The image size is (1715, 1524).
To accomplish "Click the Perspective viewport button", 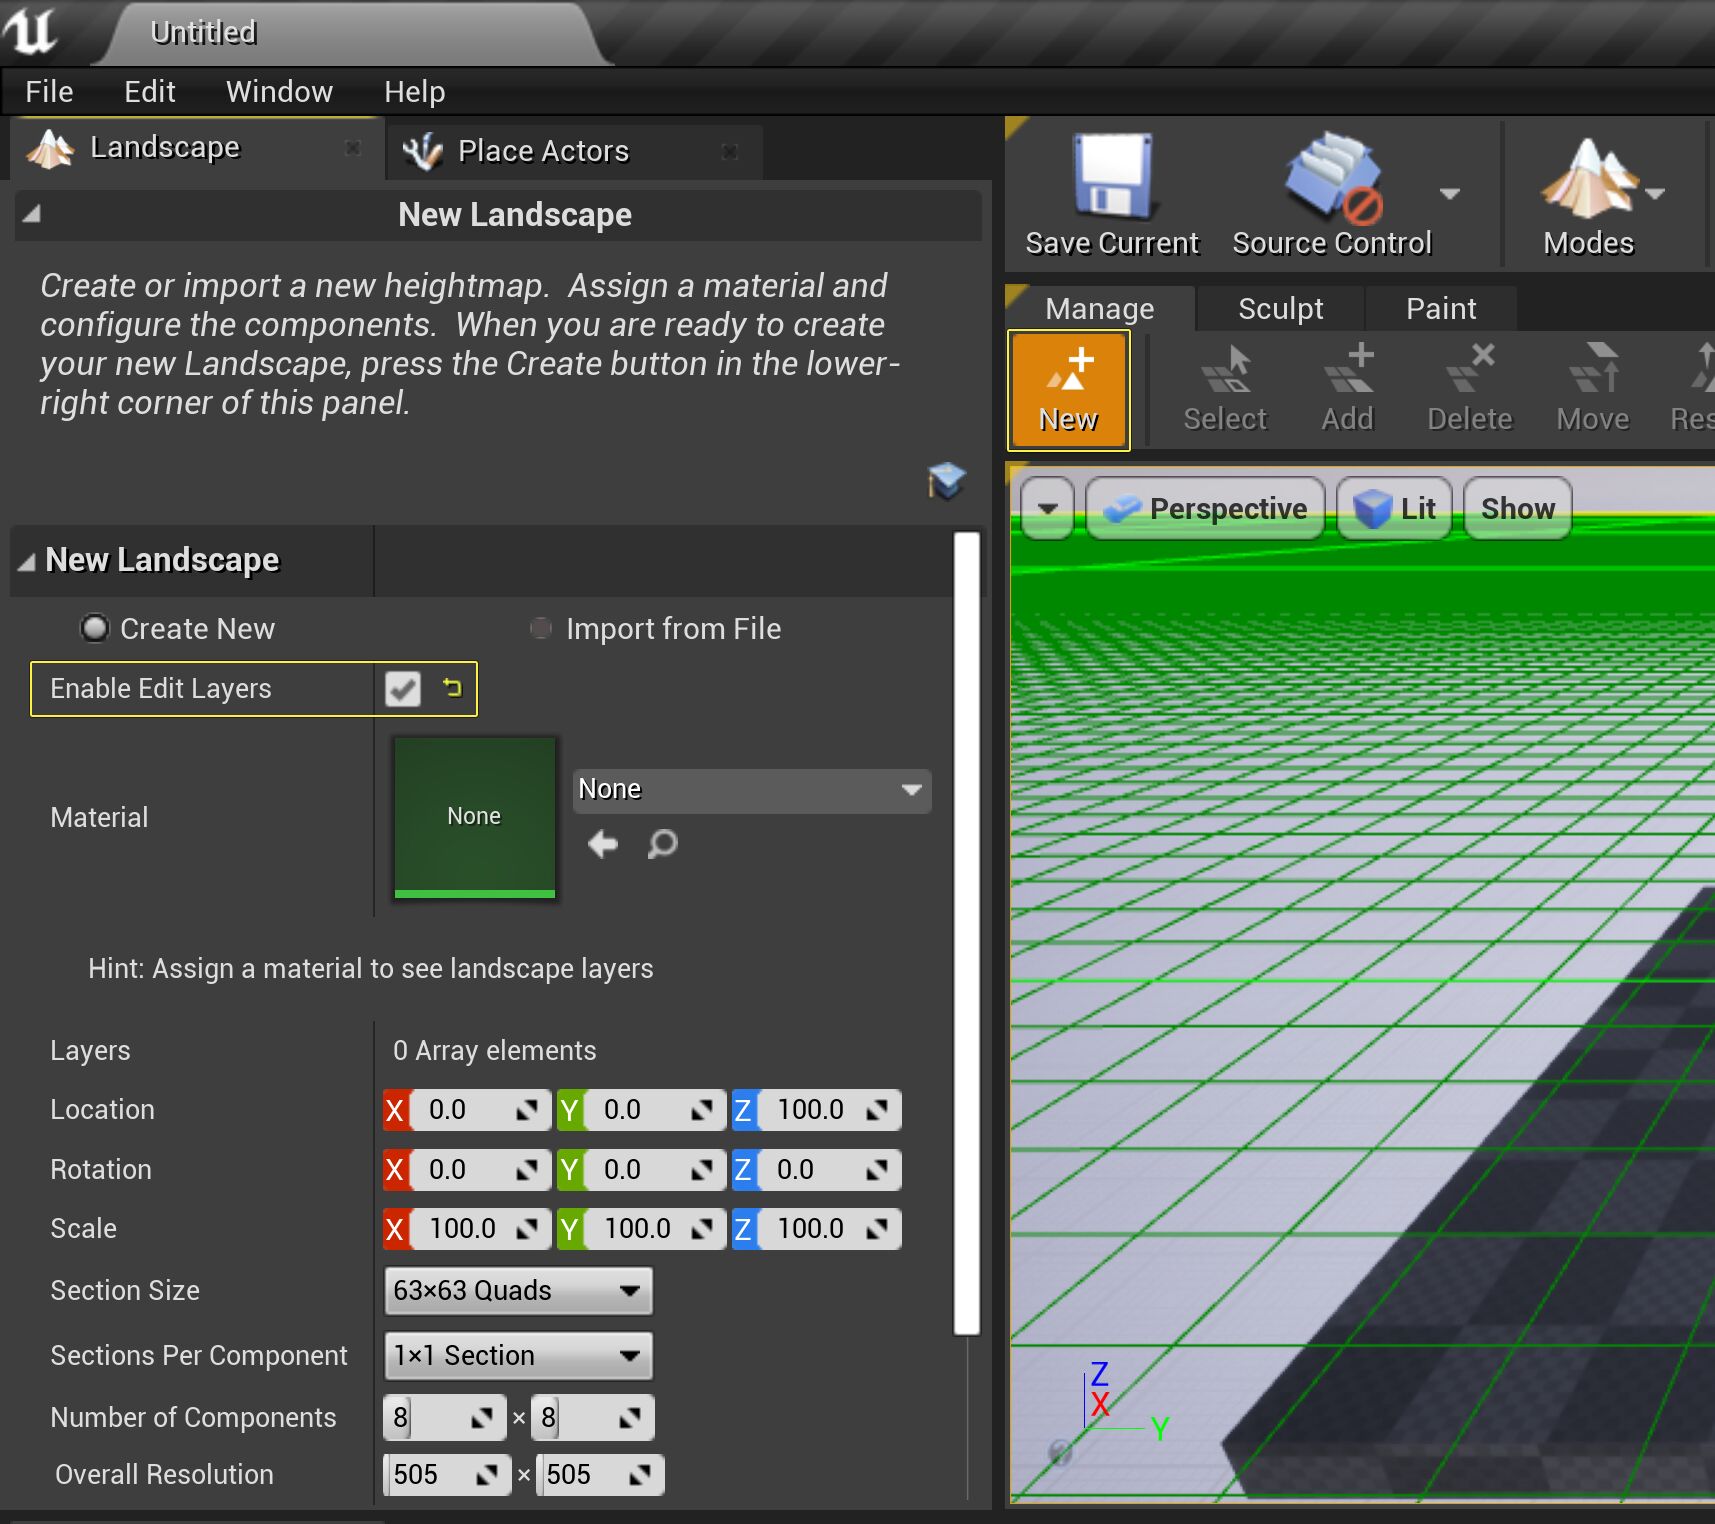I will 1205,509.
